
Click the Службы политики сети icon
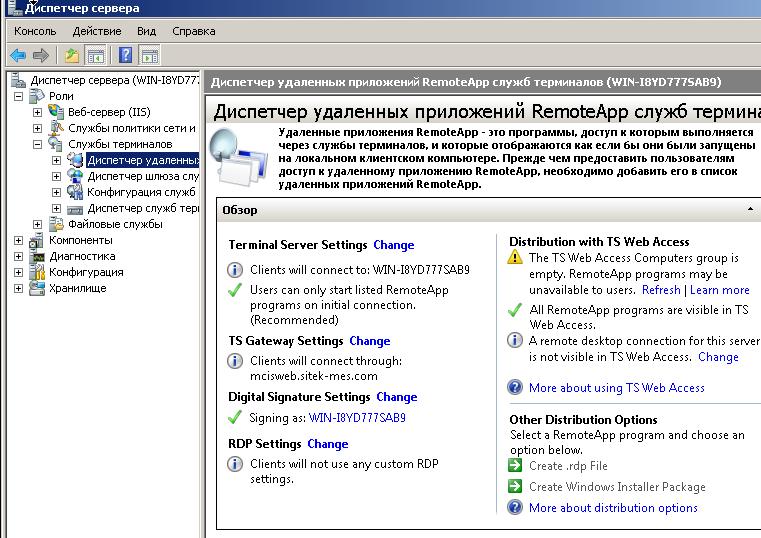[56, 128]
